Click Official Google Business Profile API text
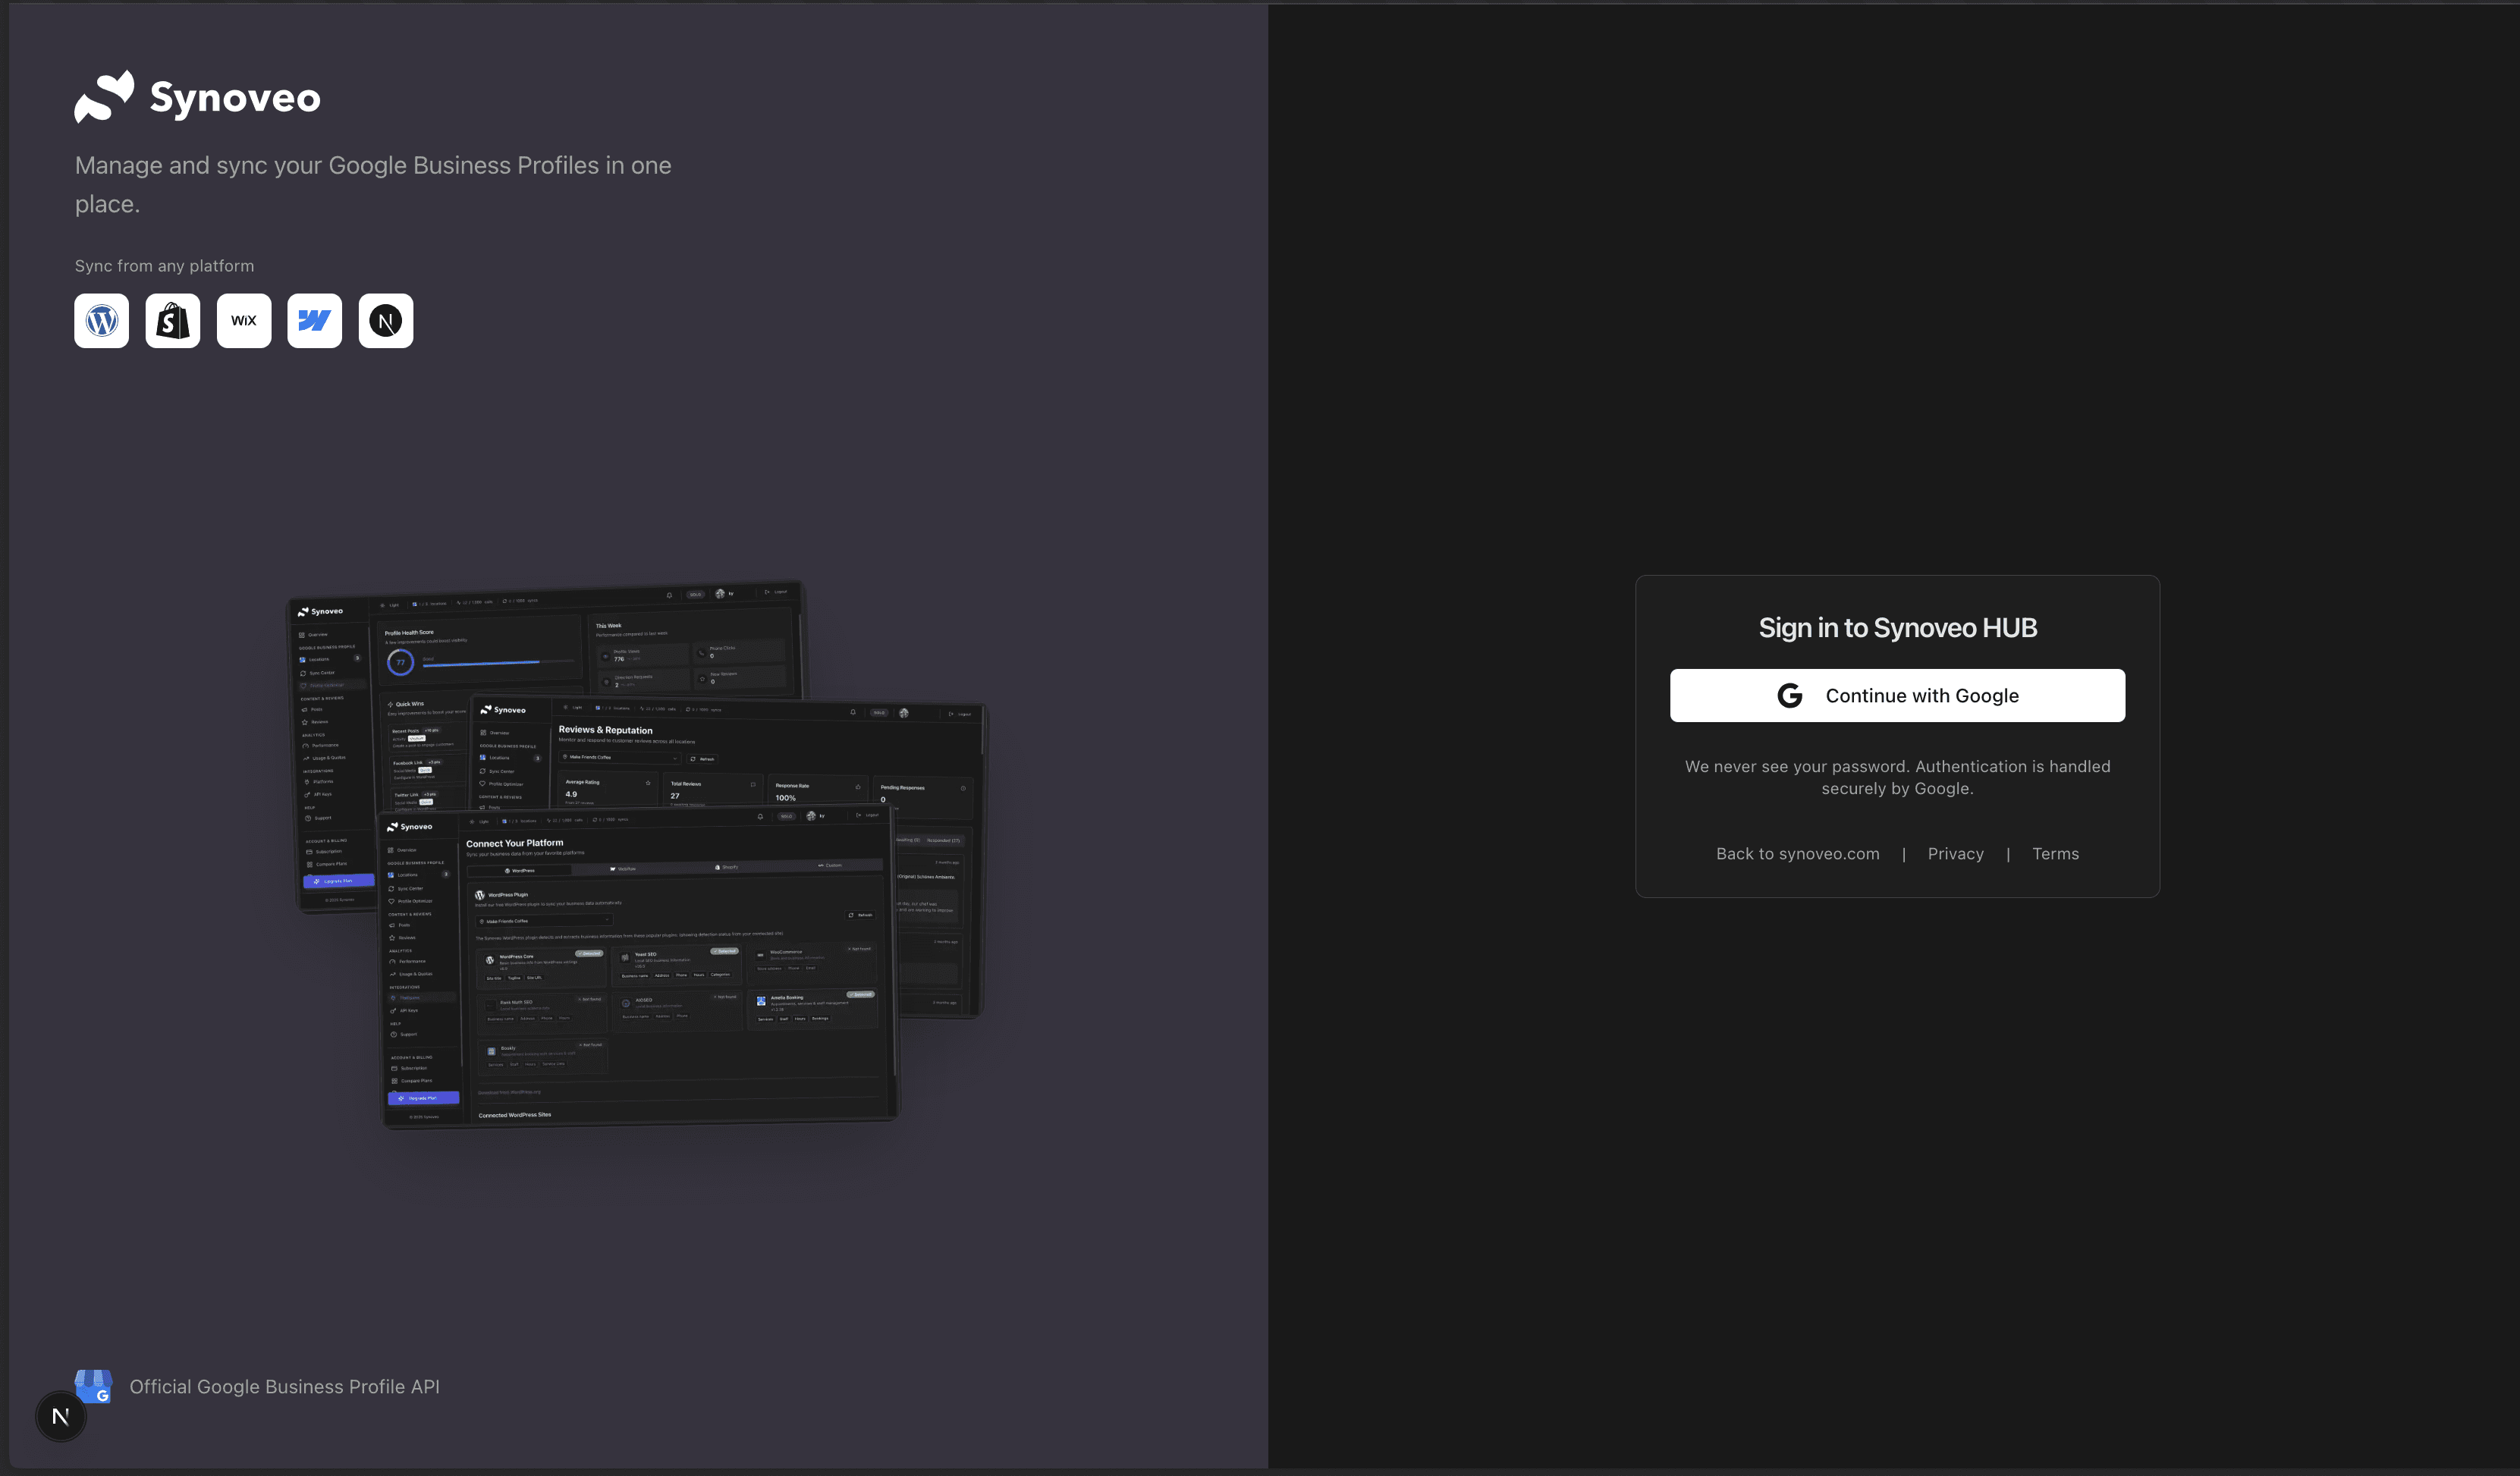 [x=284, y=1387]
